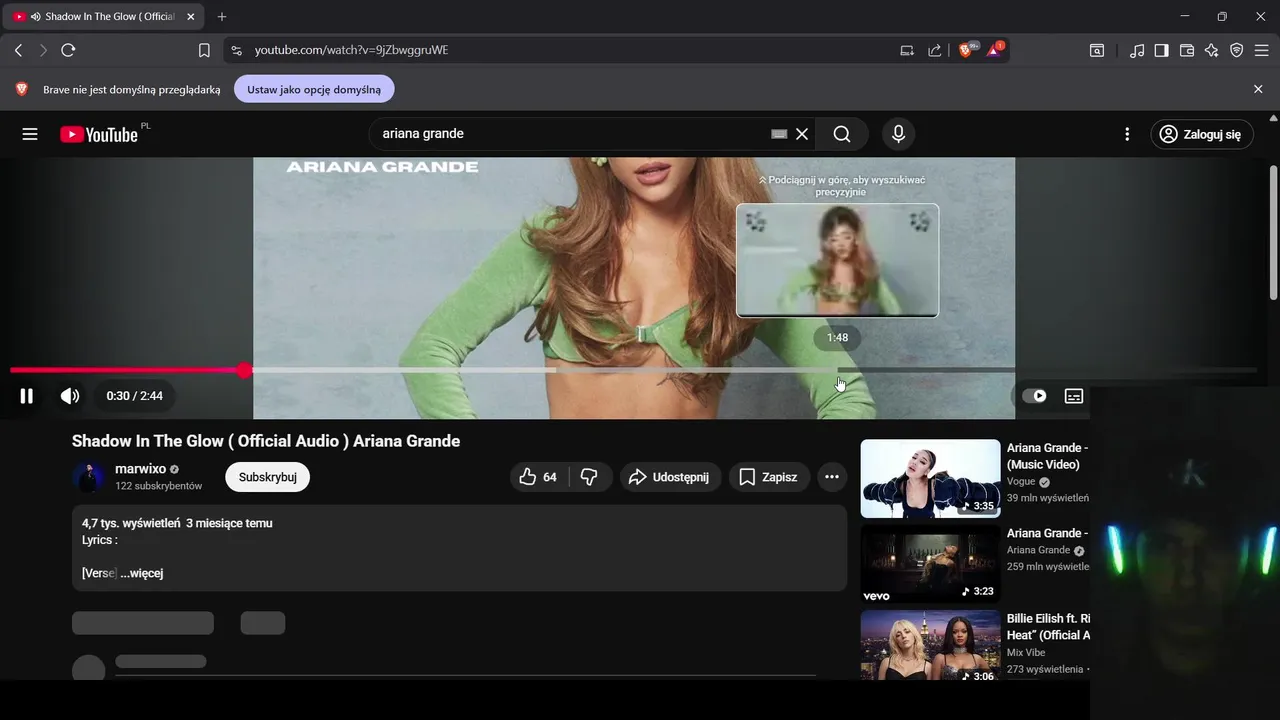The width and height of the screenshot is (1280, 720).
Task: Dislike the video with thumbs-down
Action: (589, 477)
